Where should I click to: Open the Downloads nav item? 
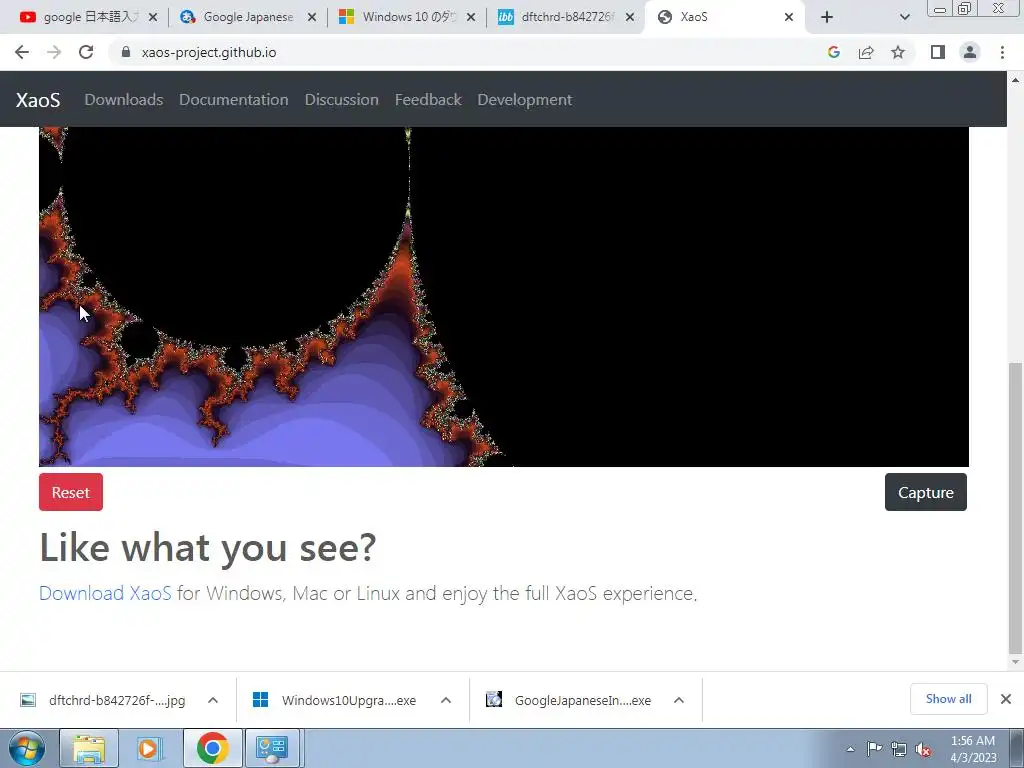(123, 100)
